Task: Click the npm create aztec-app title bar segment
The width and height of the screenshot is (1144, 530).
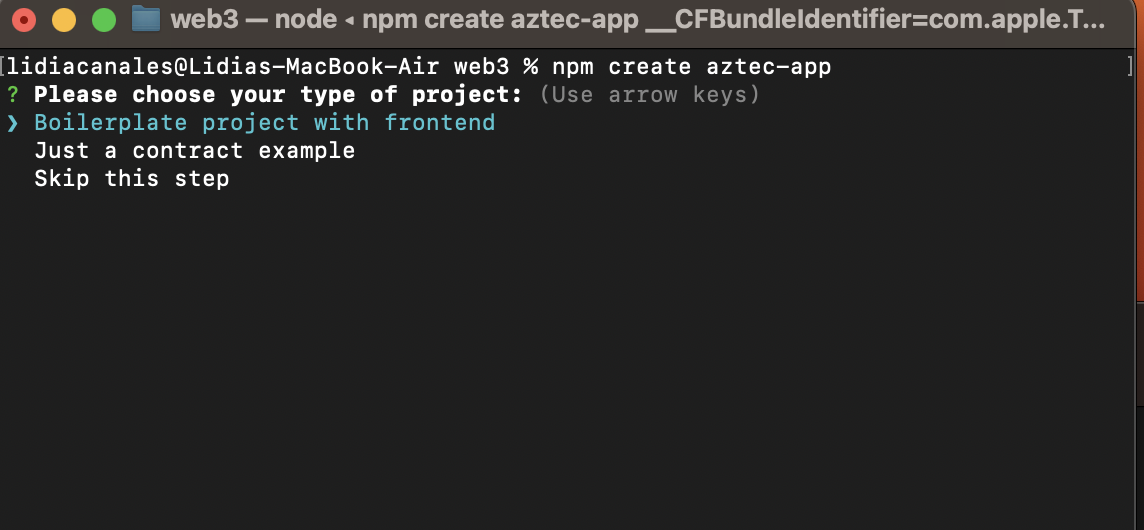Action: pos(500,20)
